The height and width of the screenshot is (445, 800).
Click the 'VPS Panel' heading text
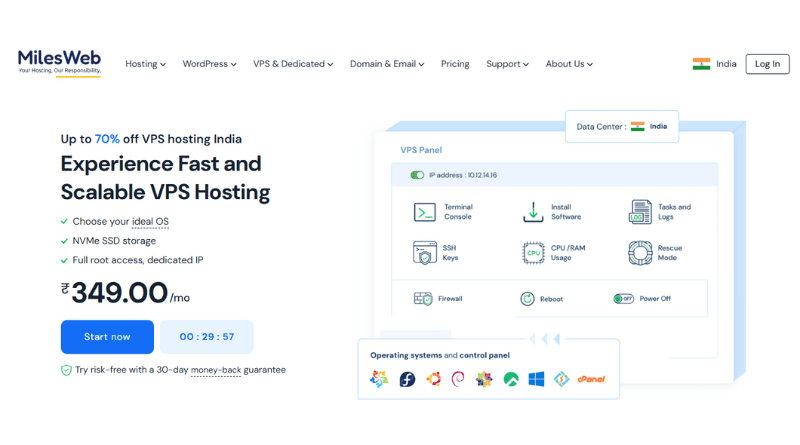click(x=421, y=150)
